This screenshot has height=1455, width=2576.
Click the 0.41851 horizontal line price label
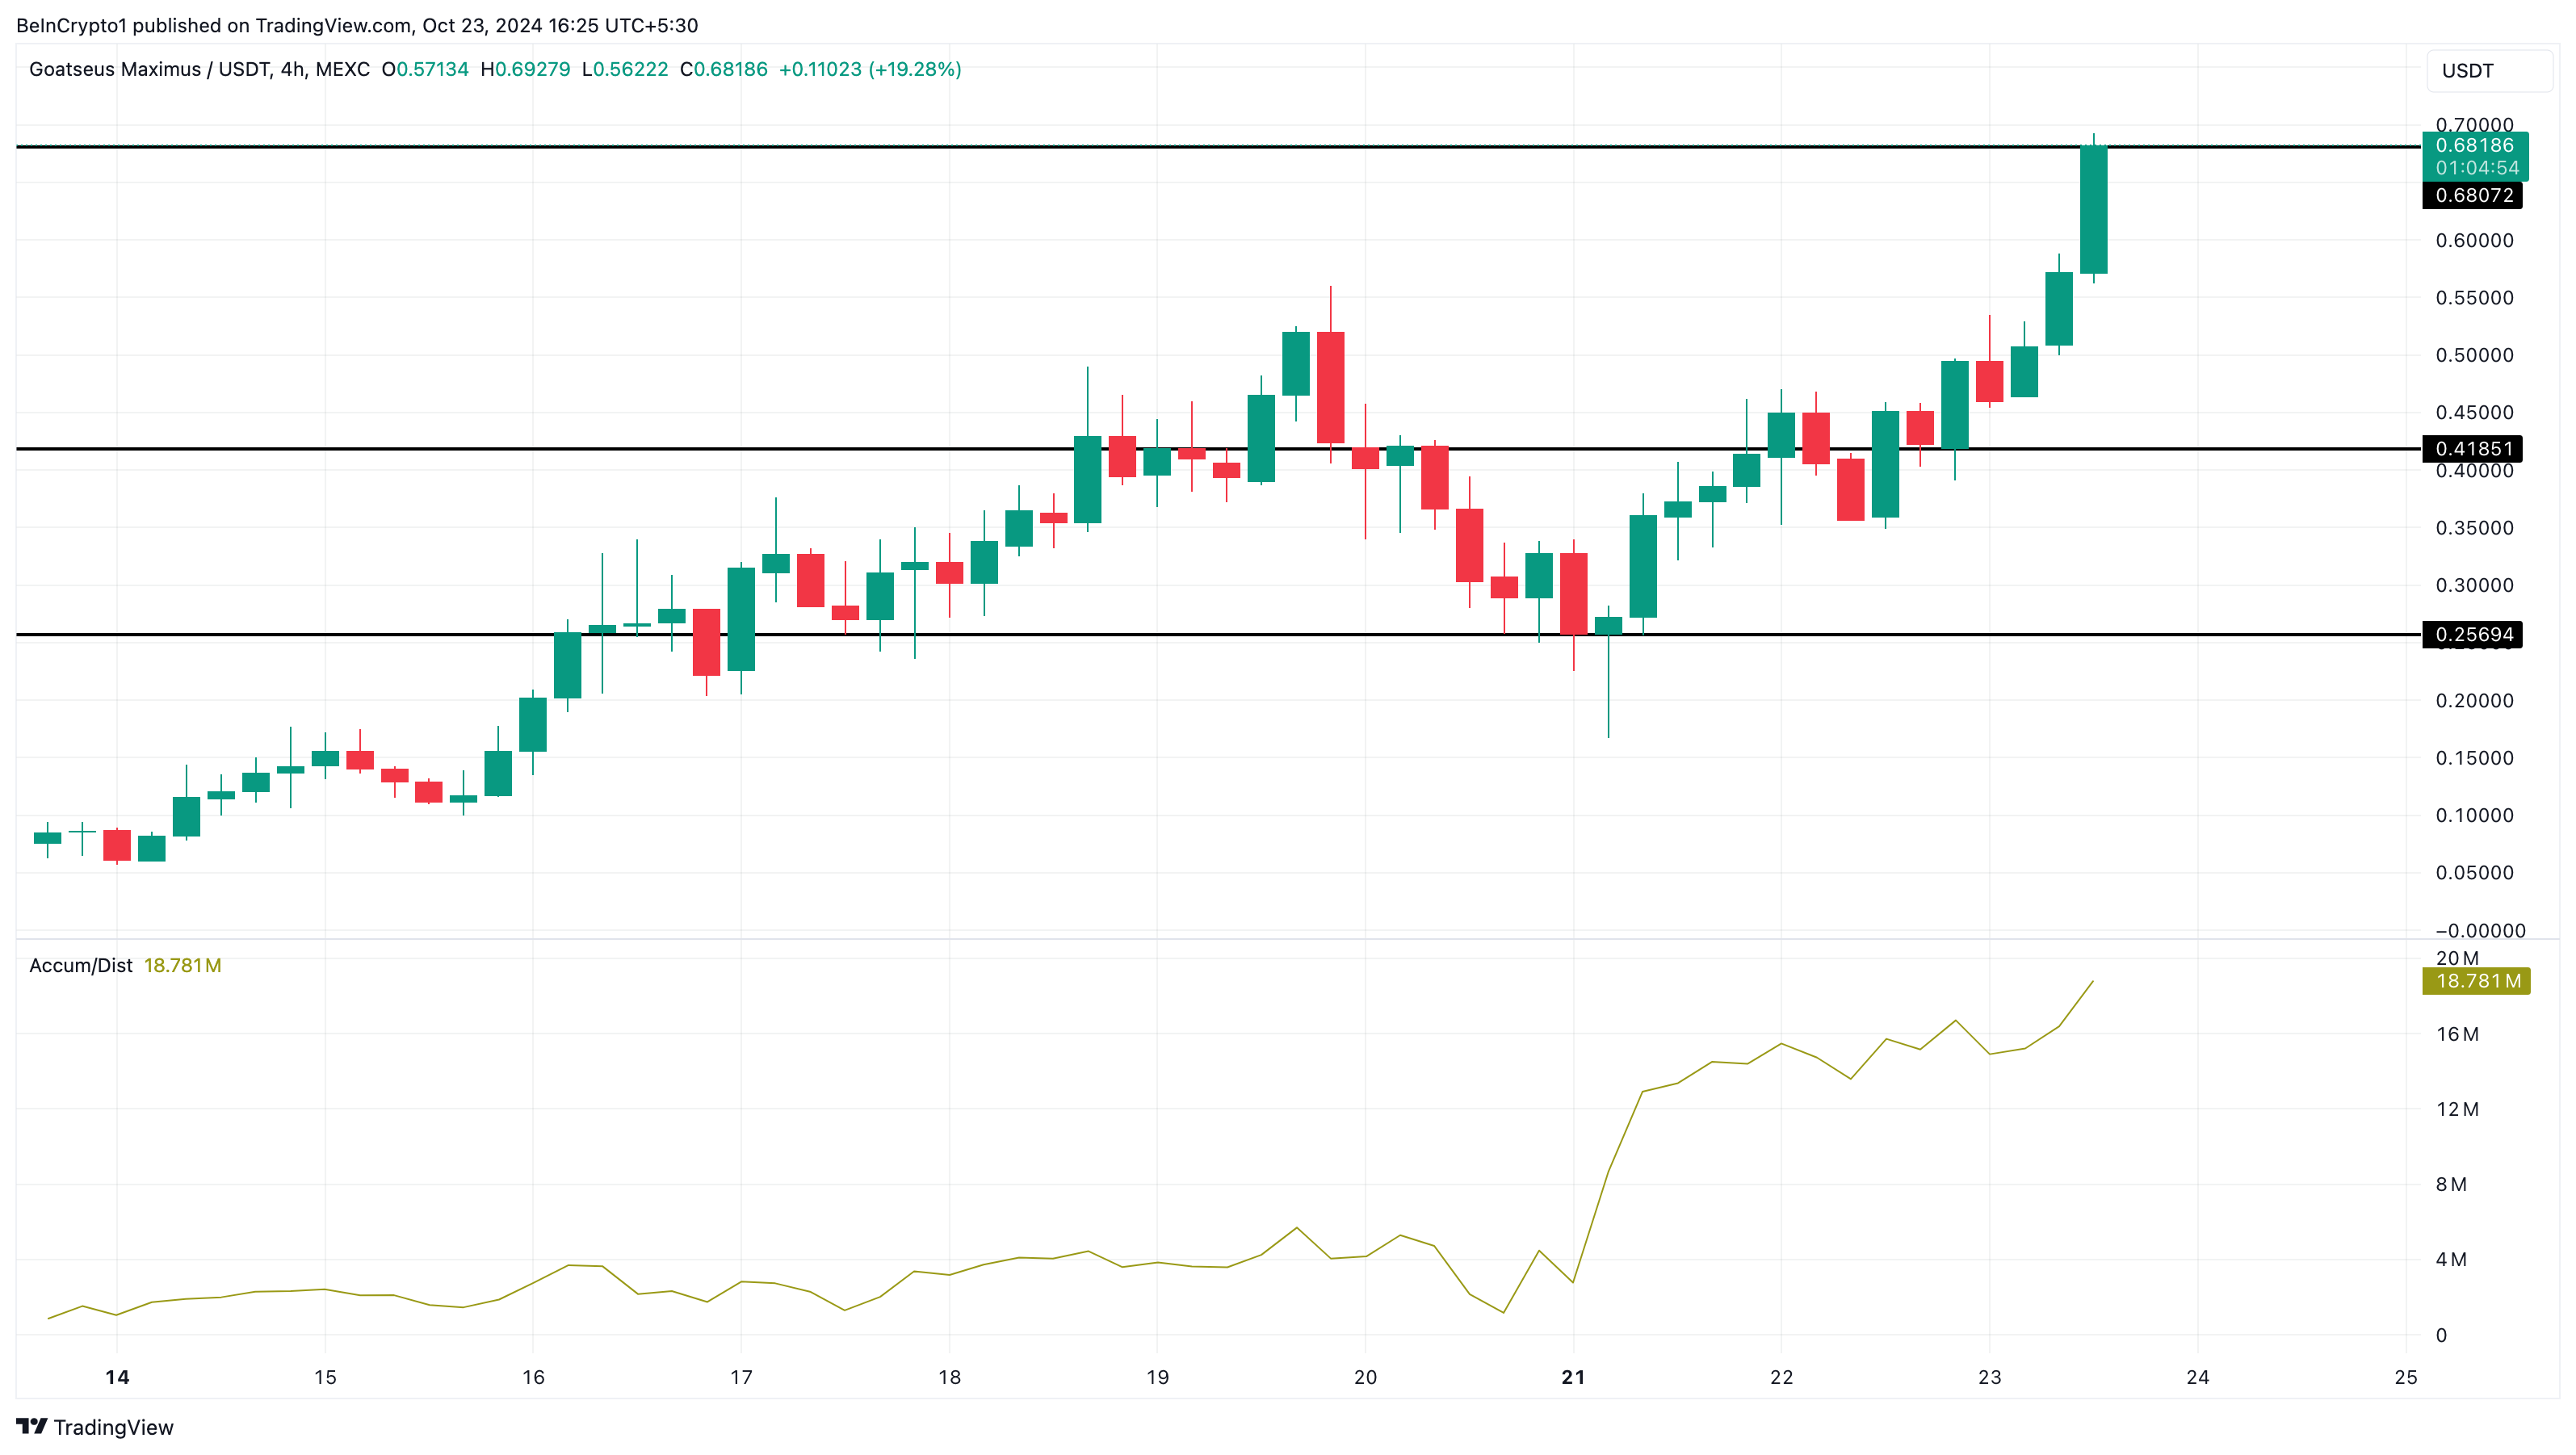[2471, 448]
